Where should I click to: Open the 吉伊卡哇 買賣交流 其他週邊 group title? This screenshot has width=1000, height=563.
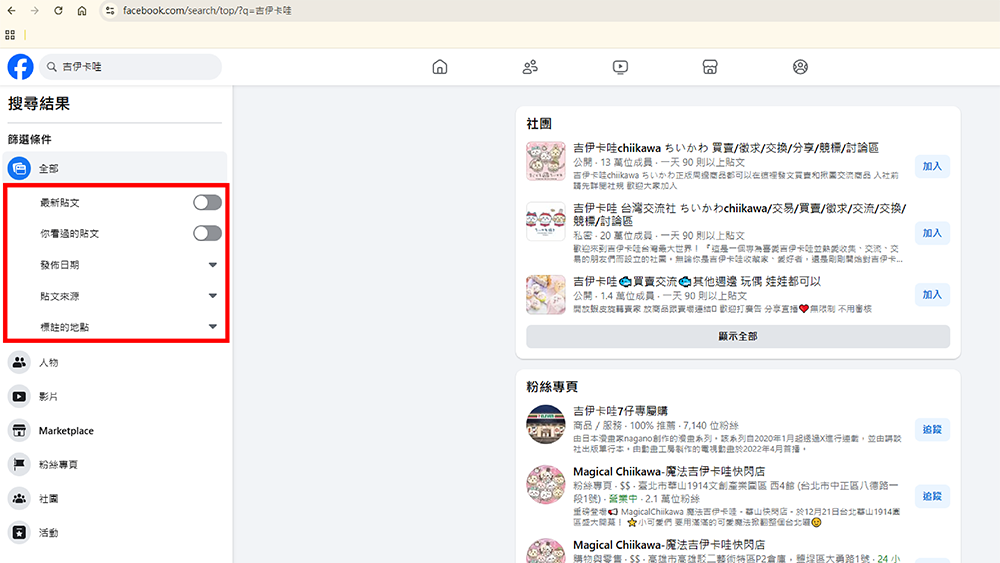point(696,281)
